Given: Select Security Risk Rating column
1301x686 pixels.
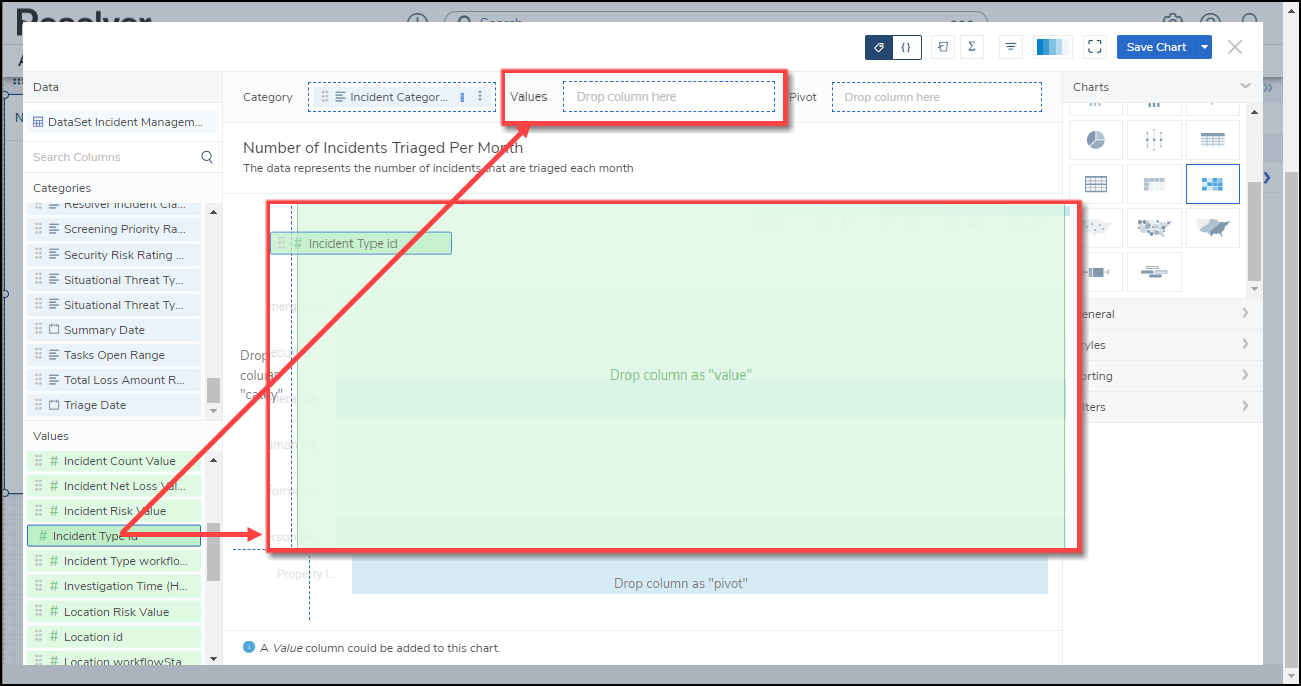Looking at the screenshot, I should (x=114, y=255).
